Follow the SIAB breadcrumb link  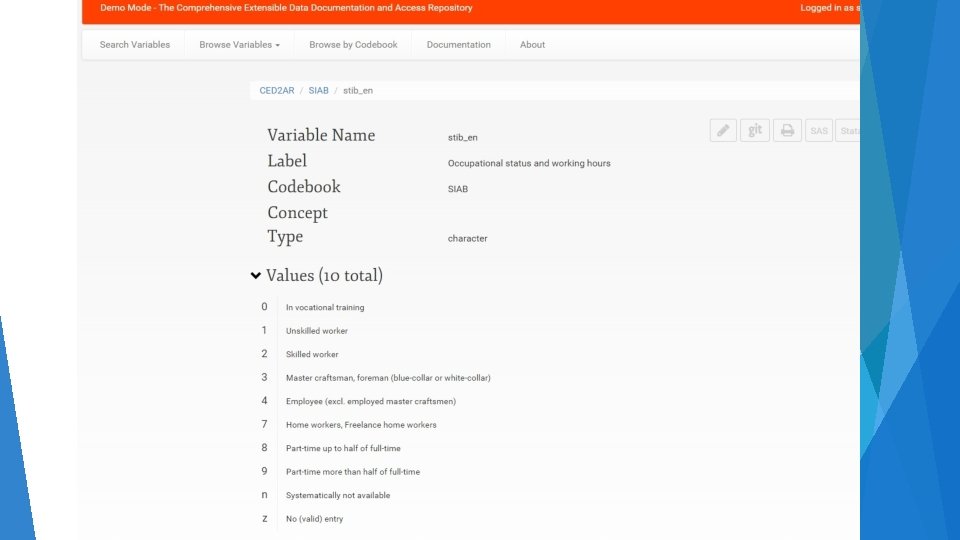(x=318, y=91)
